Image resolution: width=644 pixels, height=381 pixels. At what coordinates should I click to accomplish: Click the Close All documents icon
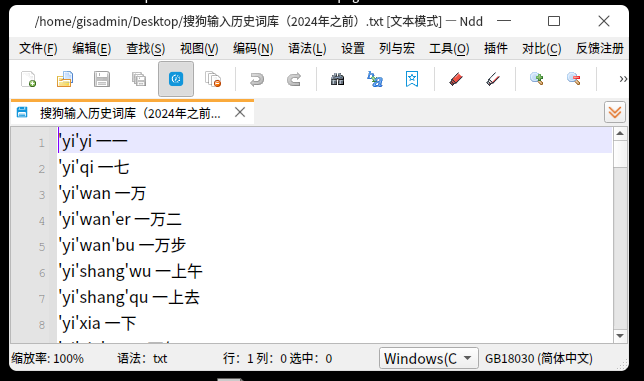point(213,79)
